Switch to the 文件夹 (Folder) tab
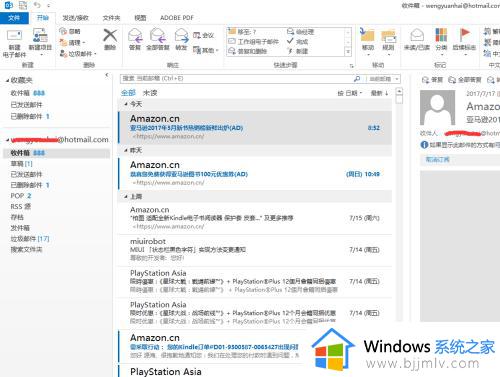This screenshot has width=500, height=377. (111, 18)
